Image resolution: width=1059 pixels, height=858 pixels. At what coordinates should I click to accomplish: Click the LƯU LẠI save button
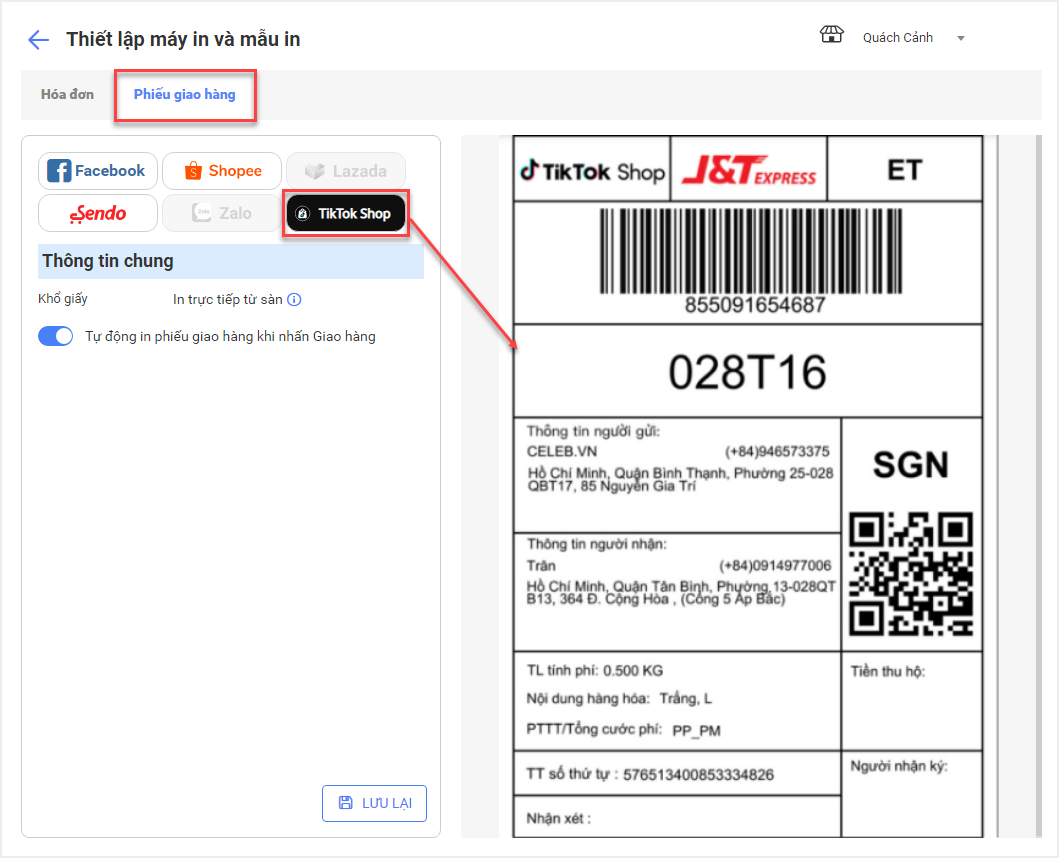click(374, 803)
